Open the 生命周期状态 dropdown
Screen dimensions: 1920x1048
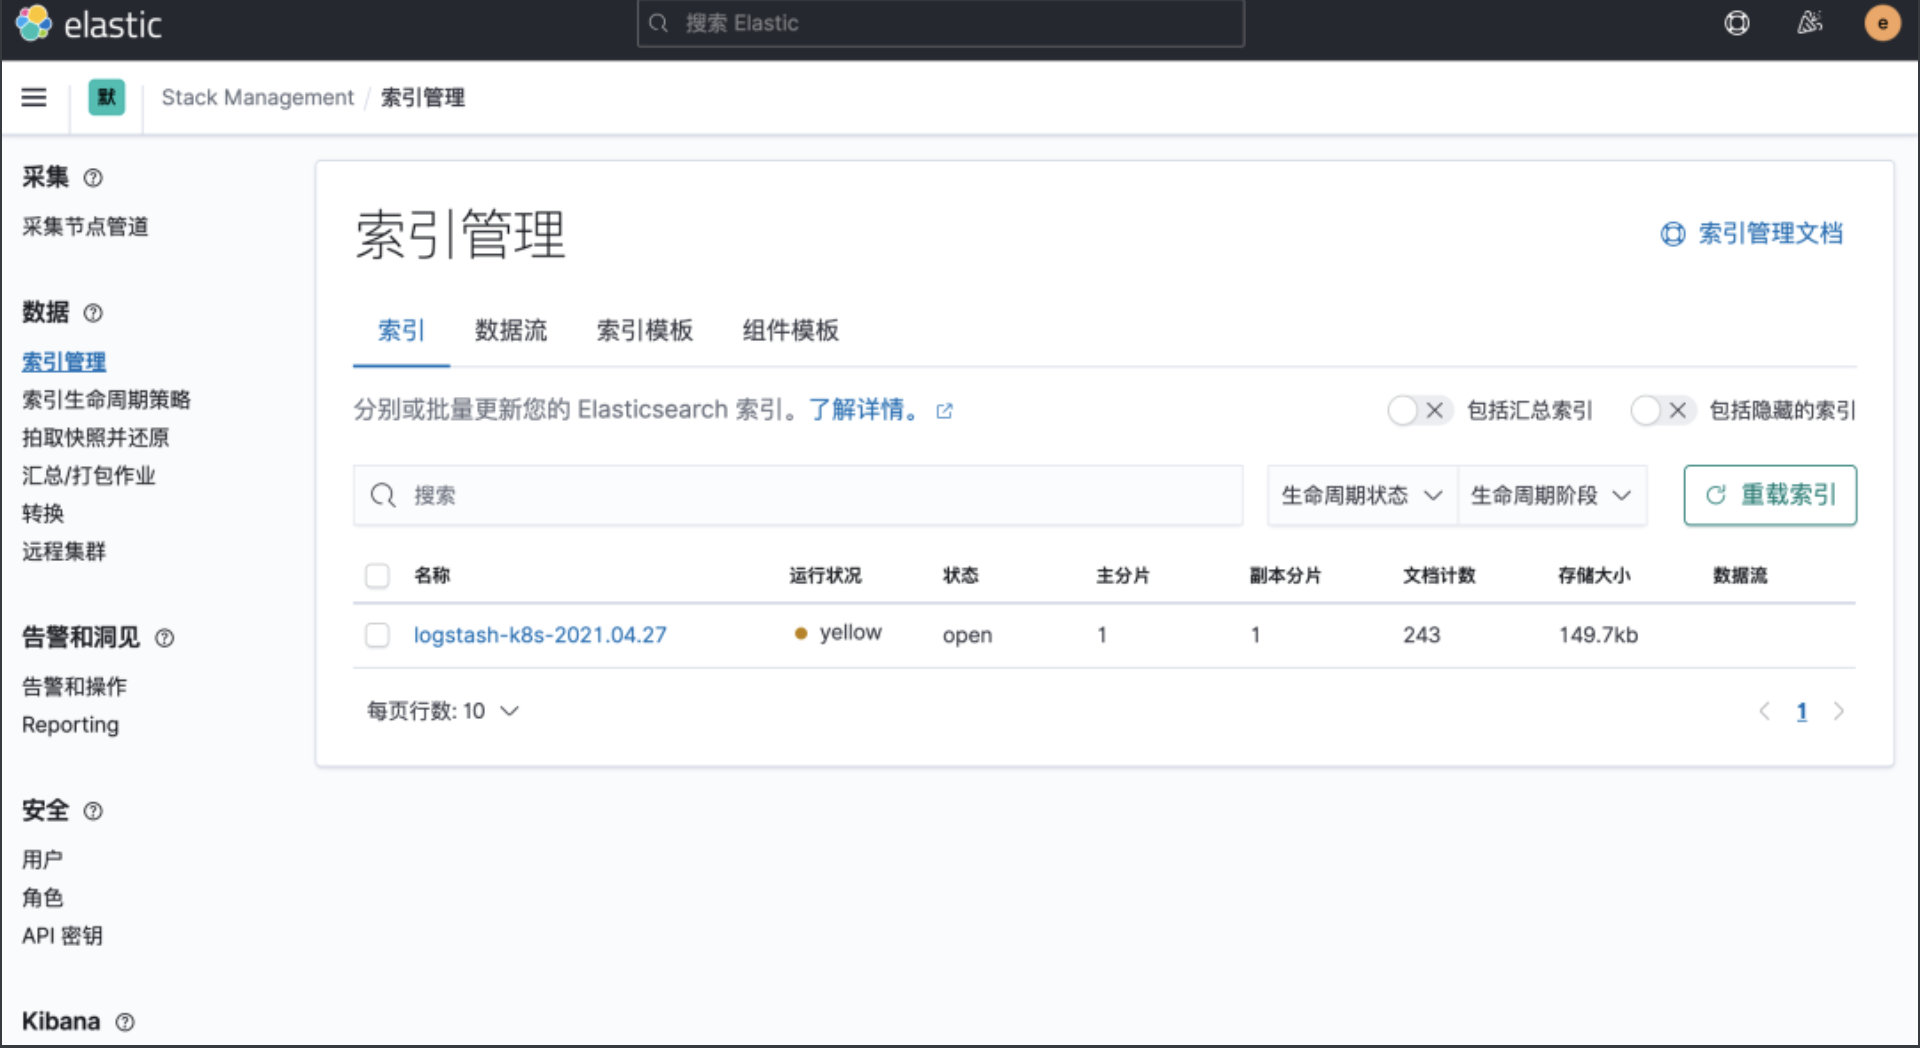click(1360, 495)
